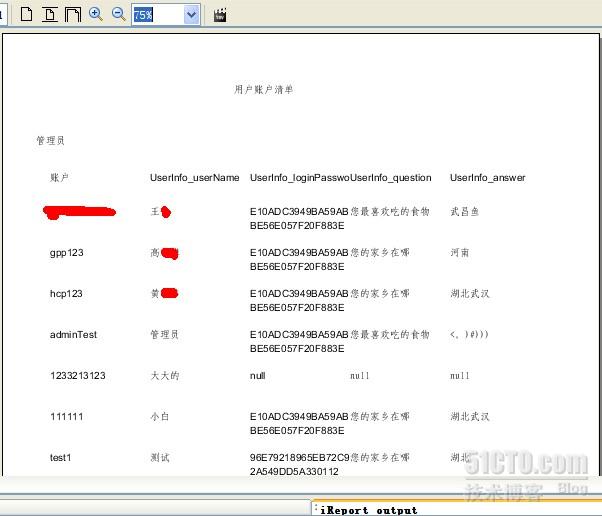
Task: Click the 管理员 group heading
Action: click(x=50, y=141)
